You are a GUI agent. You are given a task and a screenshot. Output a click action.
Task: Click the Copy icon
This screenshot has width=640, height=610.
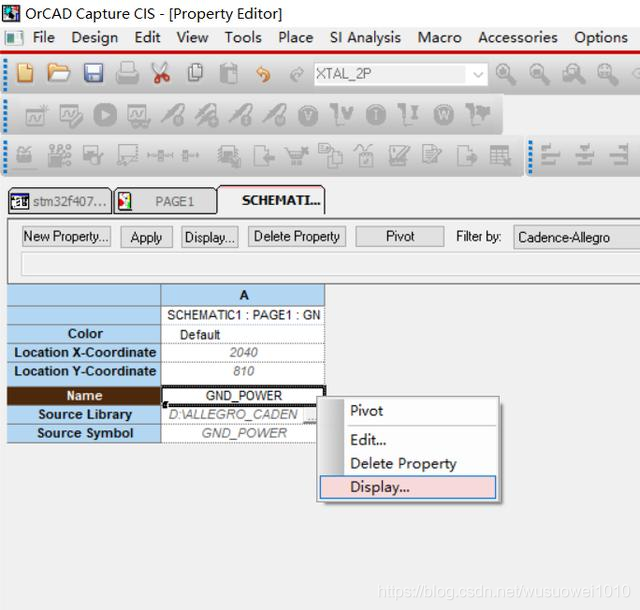click(195, 73)
